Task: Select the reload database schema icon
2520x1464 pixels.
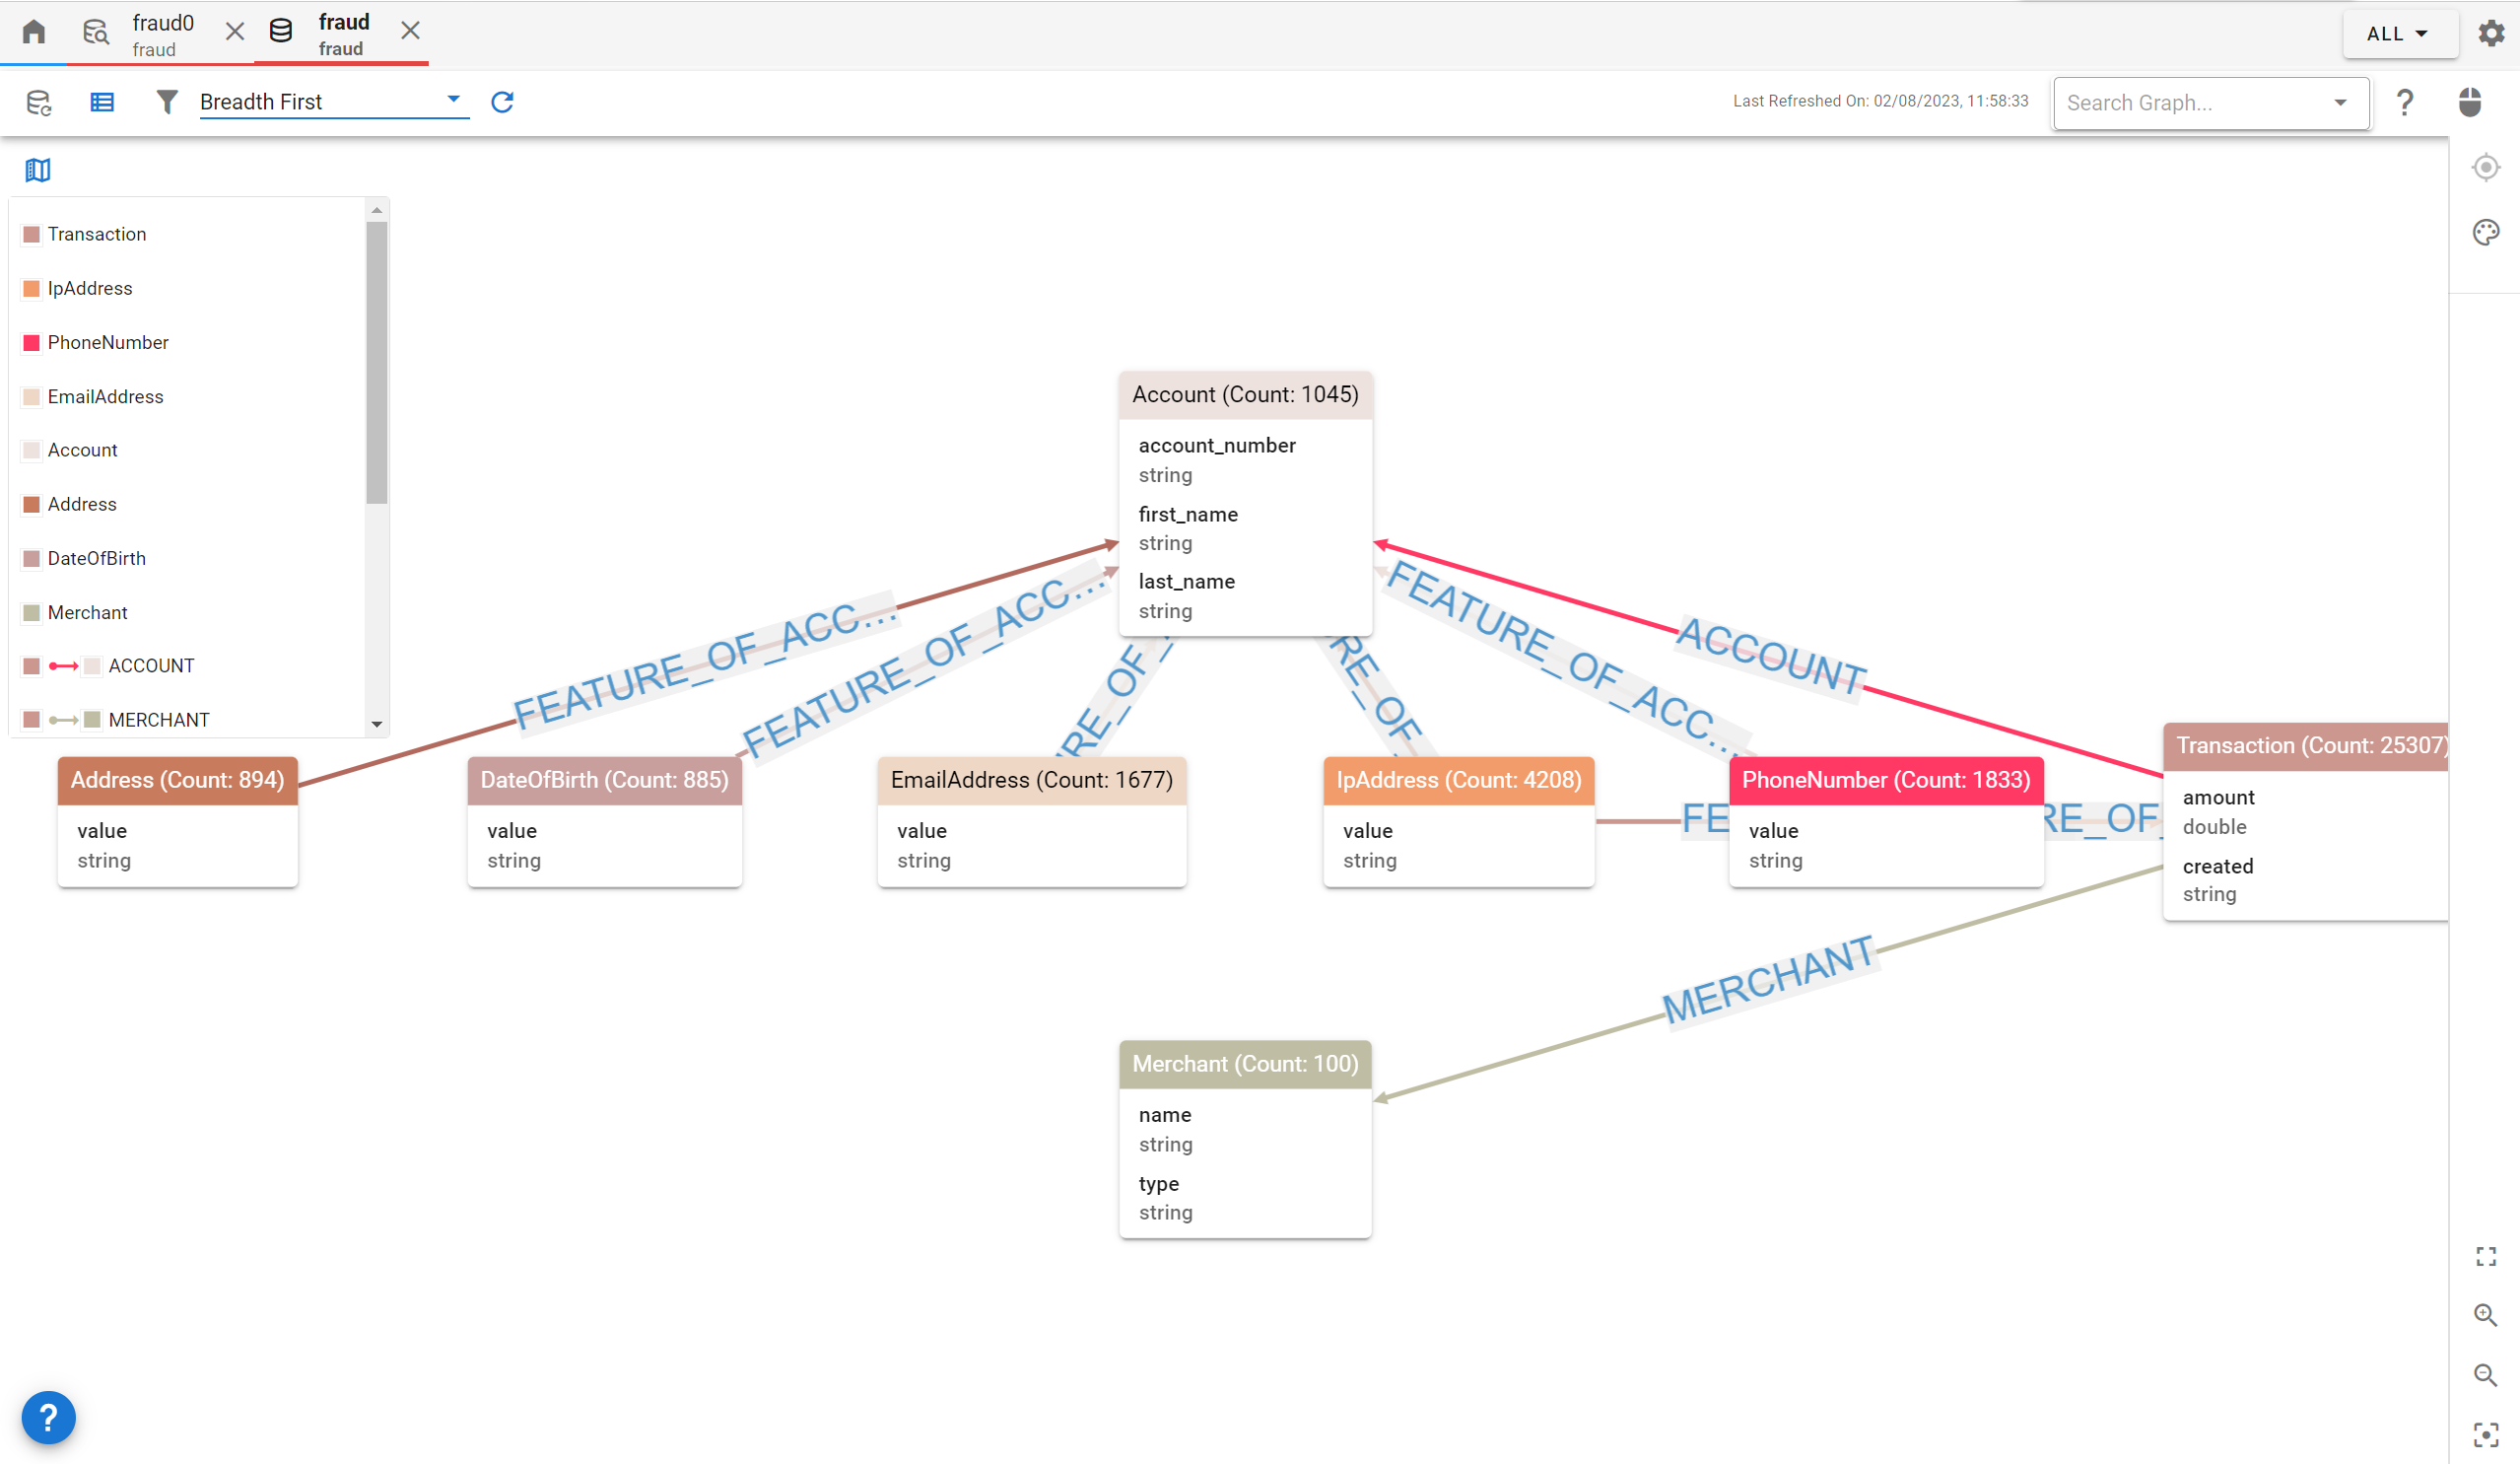Action: click(x=38, y=101)
